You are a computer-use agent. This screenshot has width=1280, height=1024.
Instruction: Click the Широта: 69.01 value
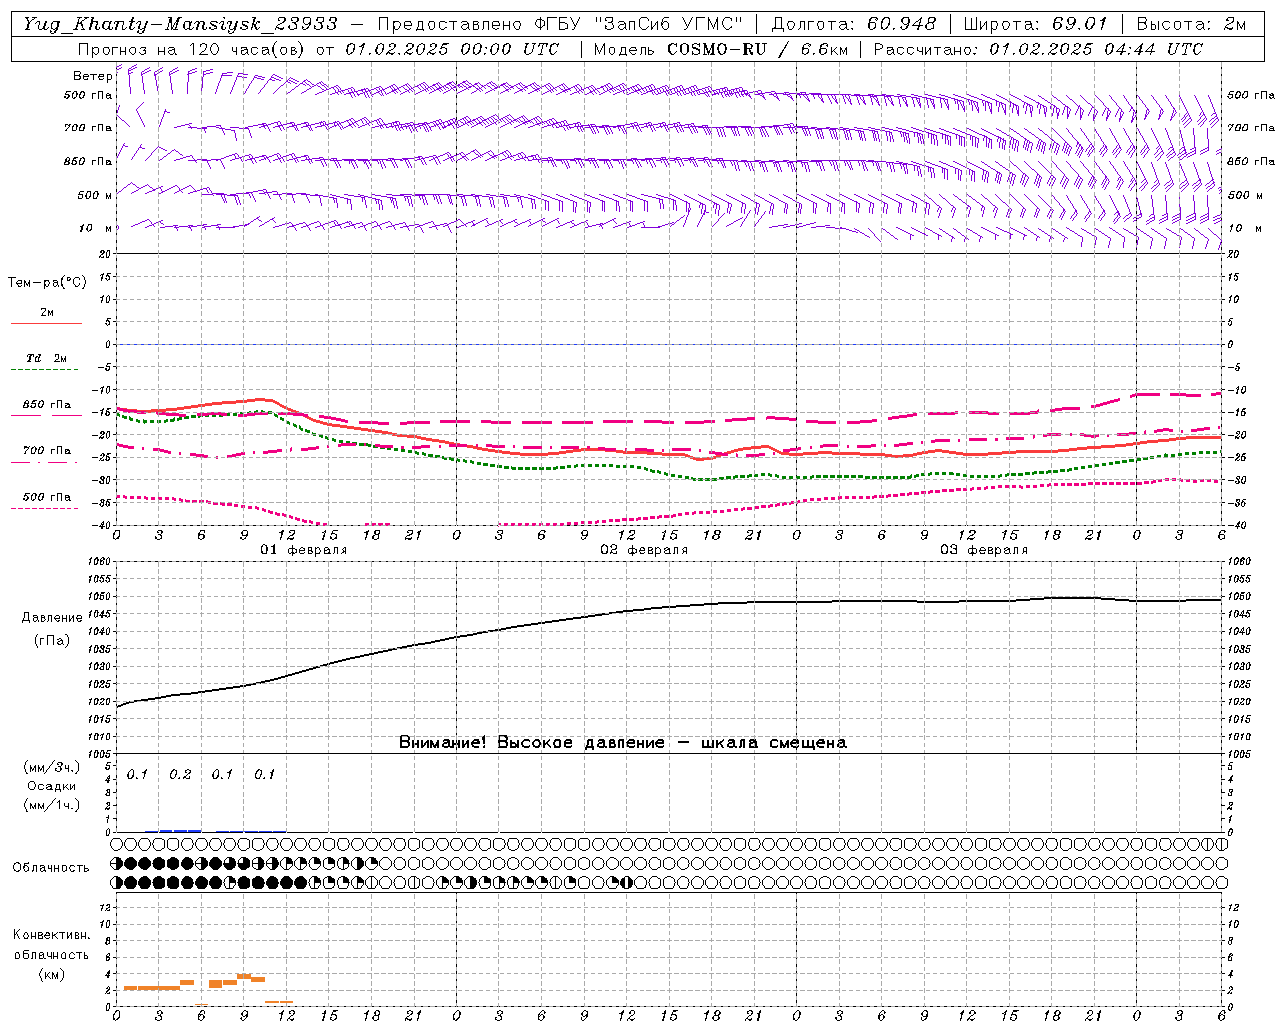[1036, 24]
